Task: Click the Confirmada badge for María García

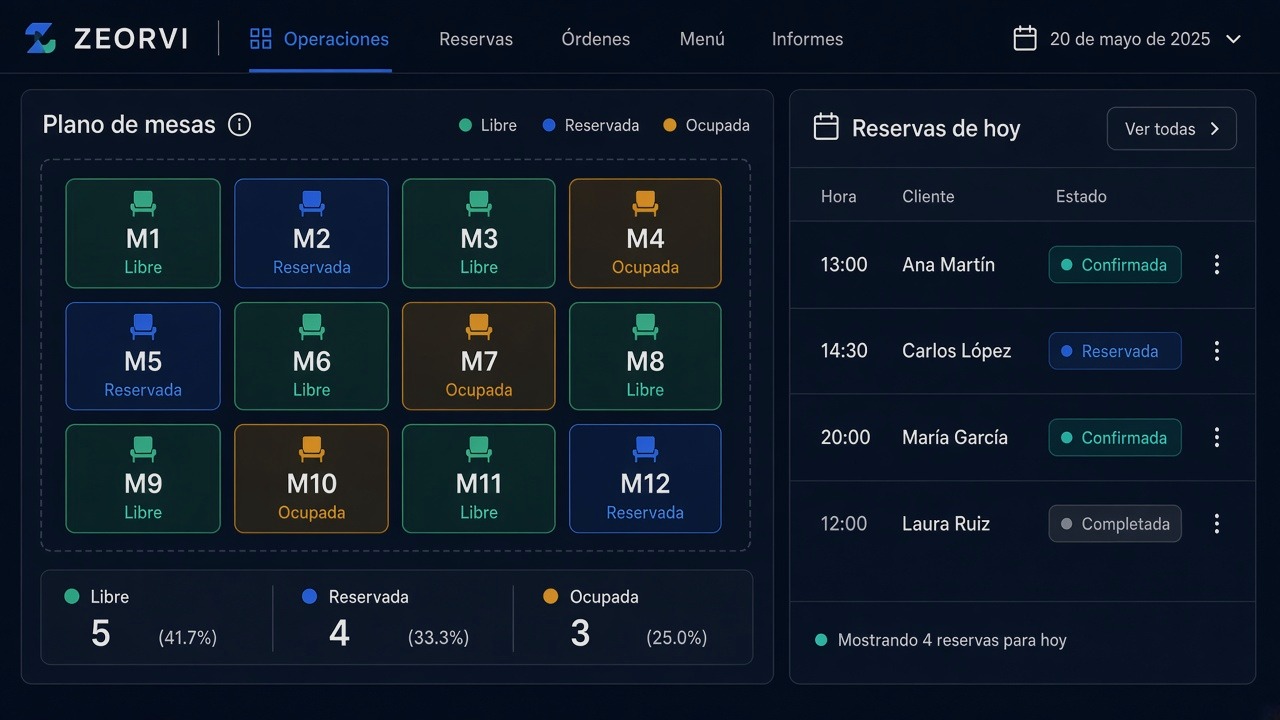Action: (1115, 437)
